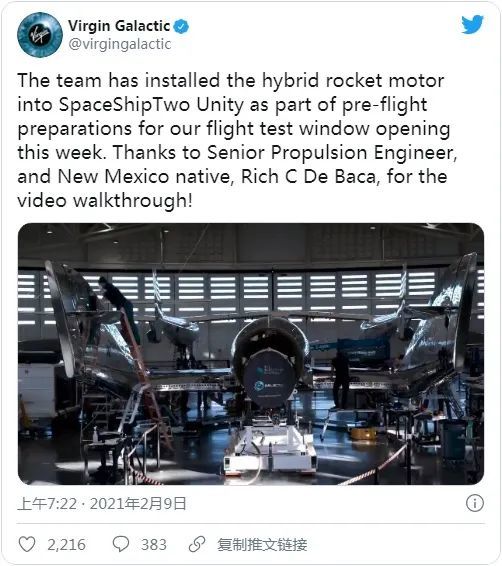Screen dimensions: 502x566
Task: Click the 2,216 likes count
Action: point(66,544)
